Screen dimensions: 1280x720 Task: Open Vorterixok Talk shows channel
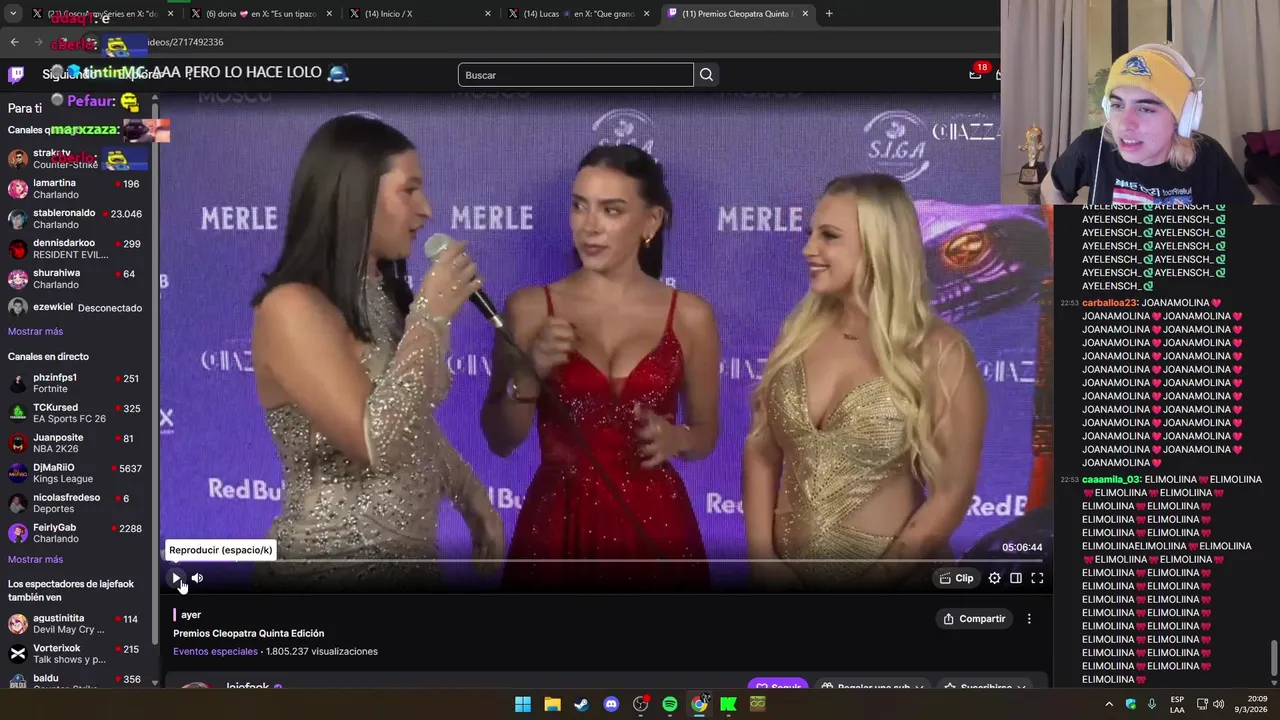coord(78,655)
